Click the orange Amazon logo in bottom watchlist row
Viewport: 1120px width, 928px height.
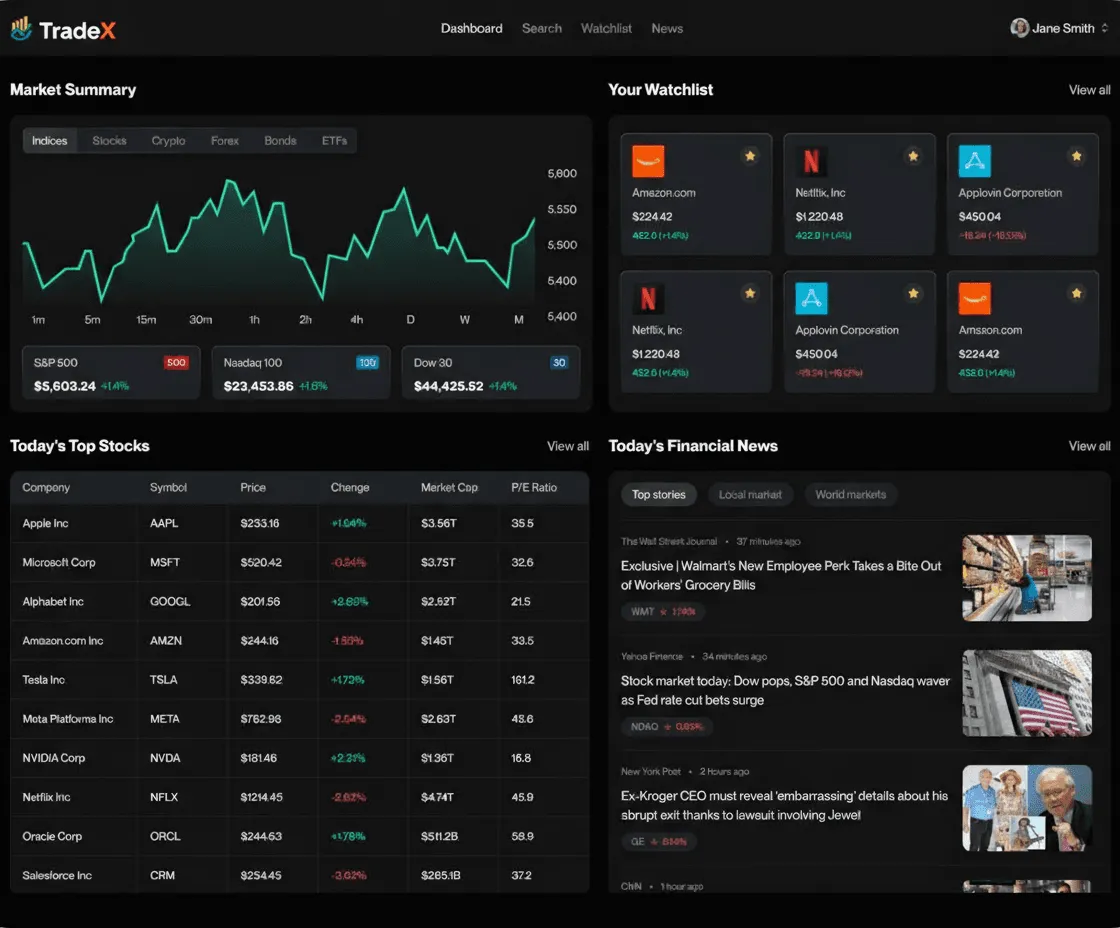point(974,299)
